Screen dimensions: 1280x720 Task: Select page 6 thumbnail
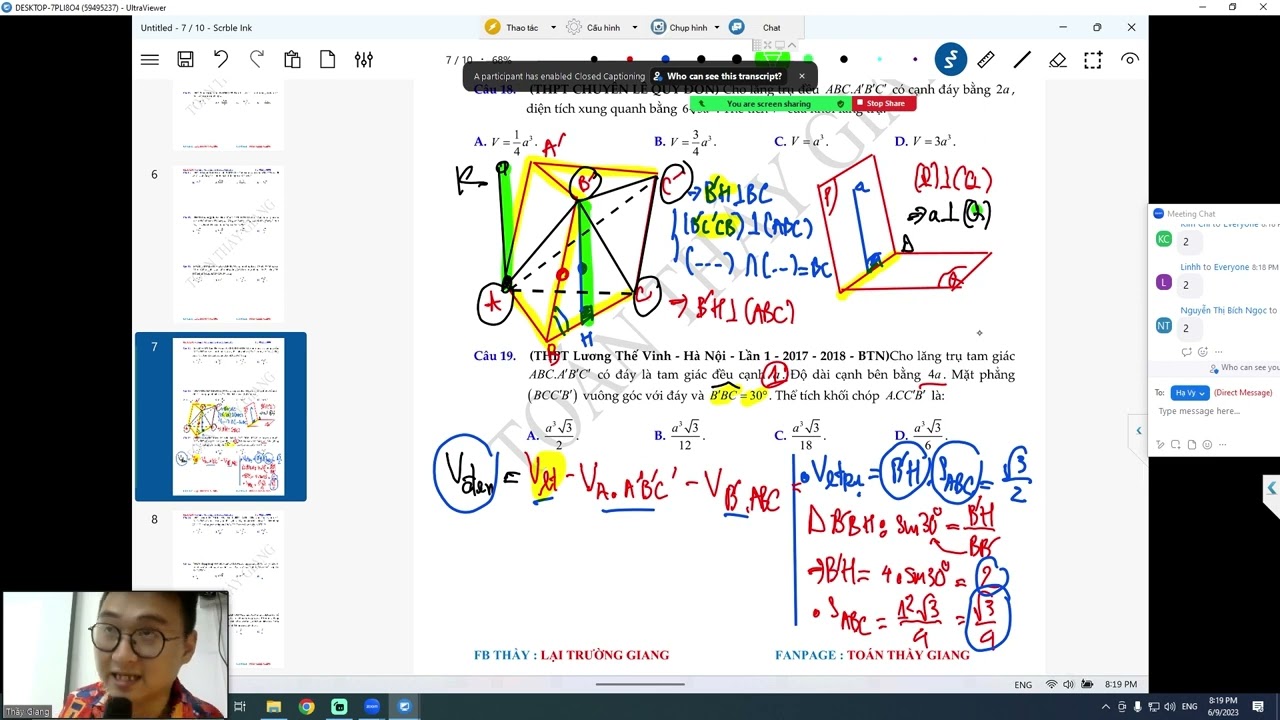coord(228,246)
